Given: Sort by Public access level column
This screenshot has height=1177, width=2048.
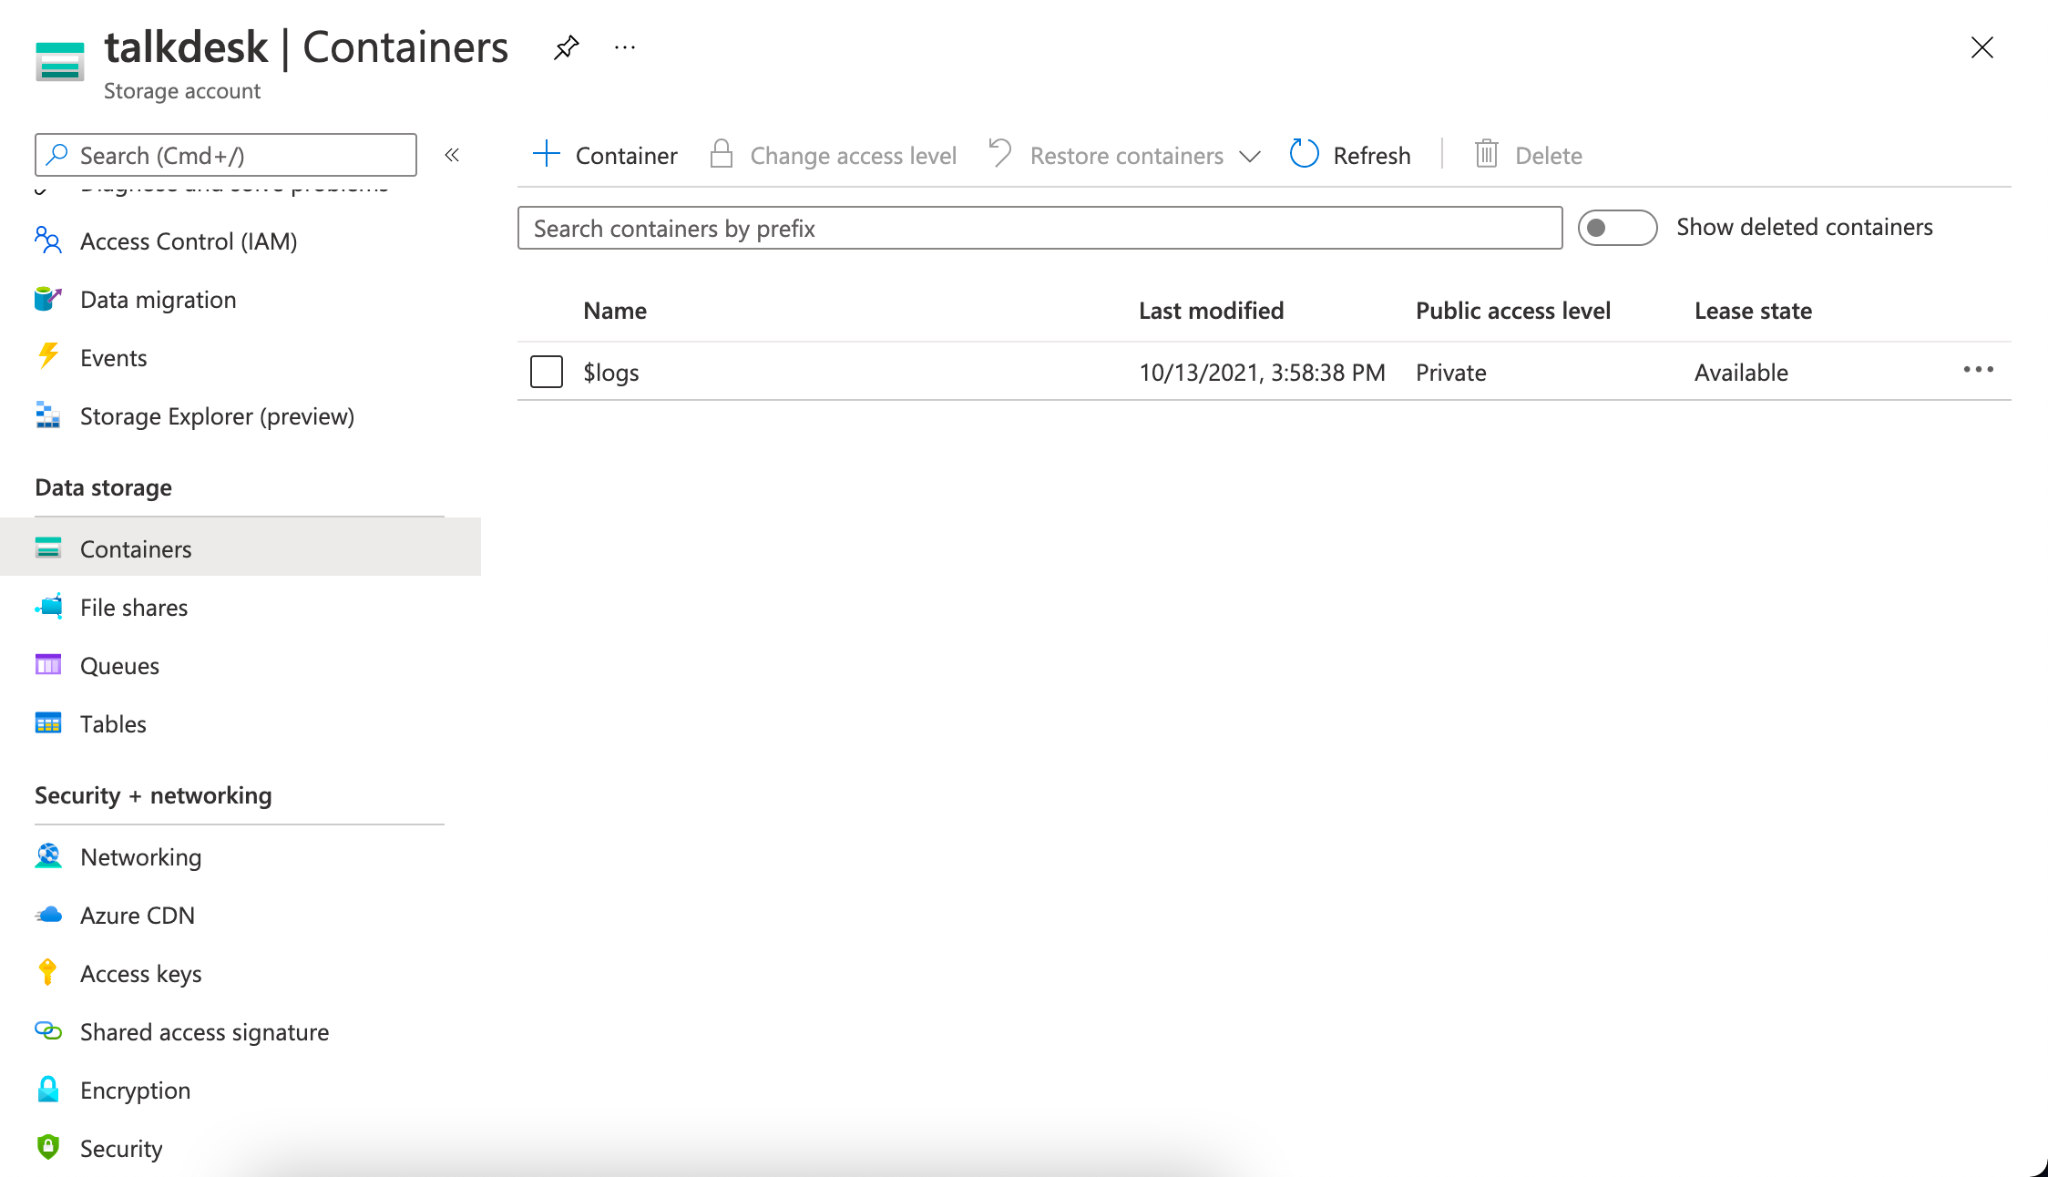Looking at the screenshot, I should pos(1513,311).
